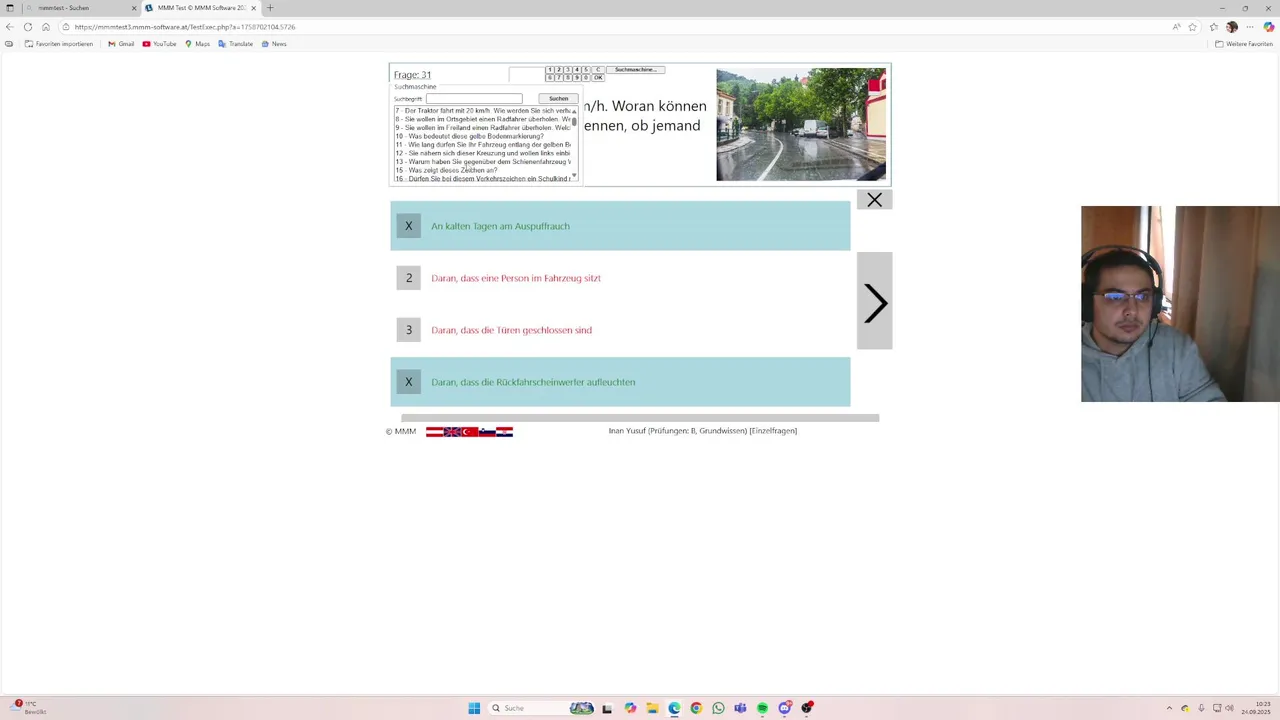Open Maps bookmark

(197, 44)
